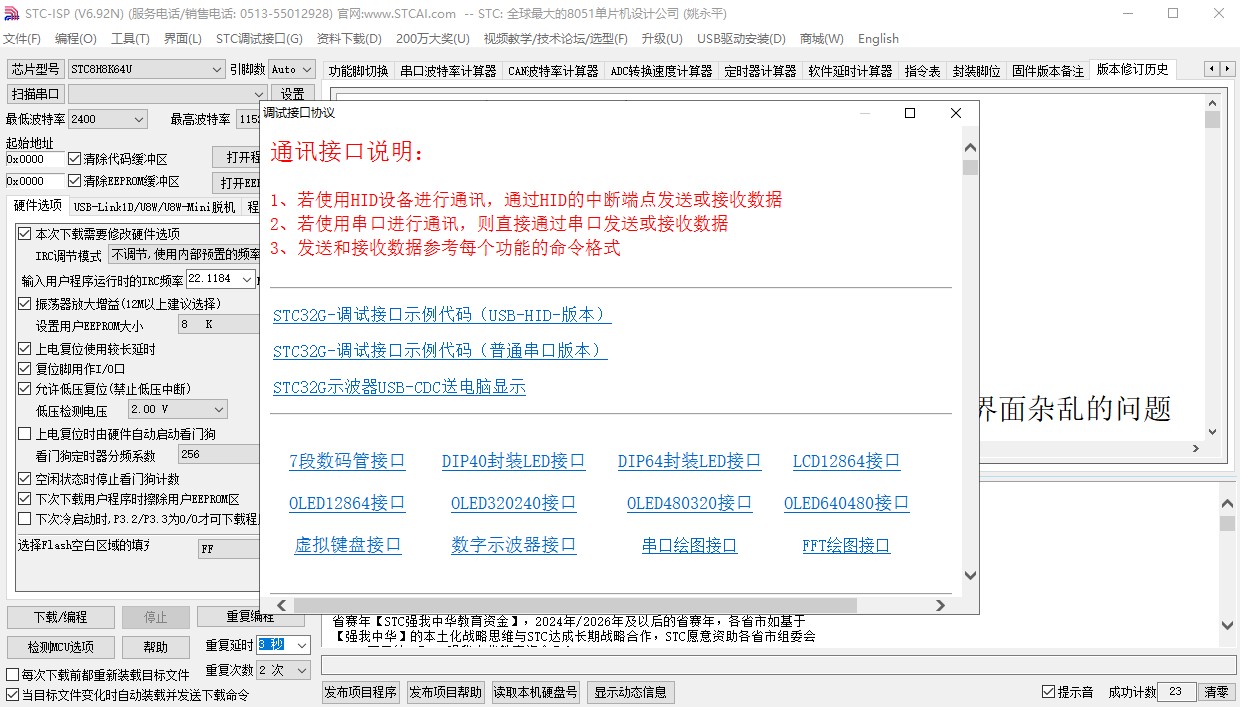Open FFT绘图接口 link
This screenshot has height=707, width=1240.
click(846, 545)
